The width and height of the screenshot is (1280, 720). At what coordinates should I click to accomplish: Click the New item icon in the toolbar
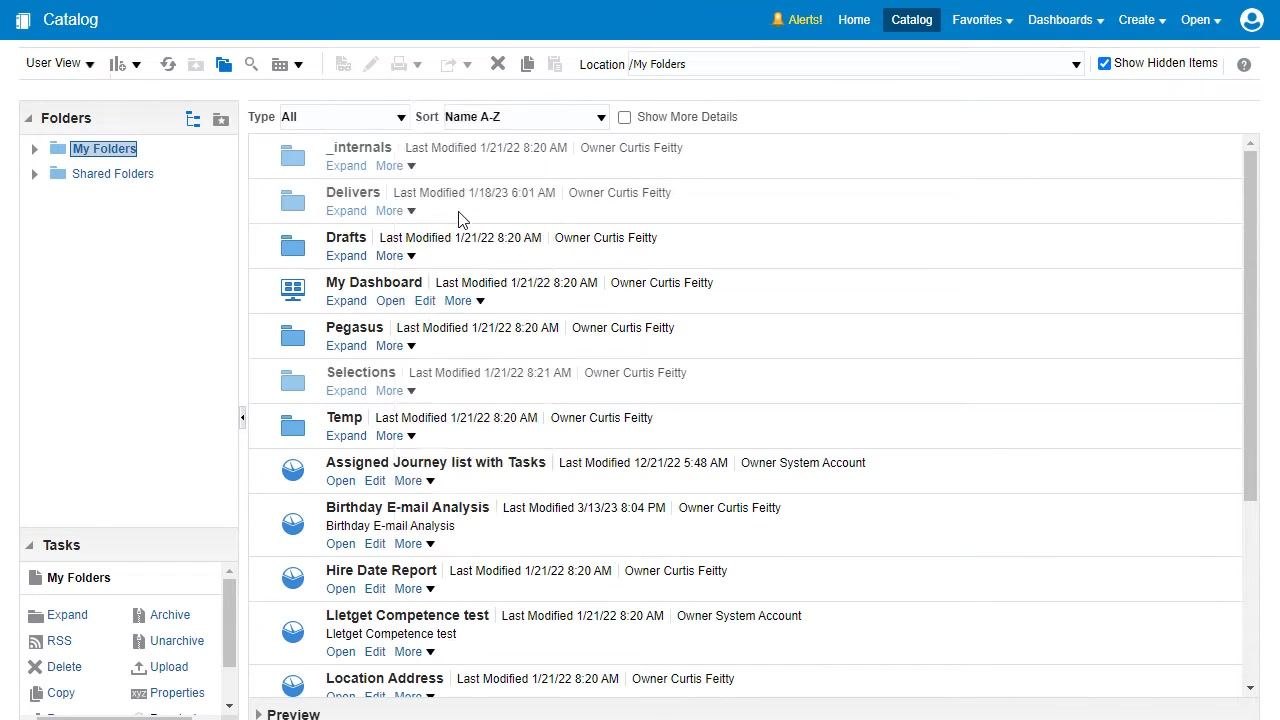(x=124, y=64)
